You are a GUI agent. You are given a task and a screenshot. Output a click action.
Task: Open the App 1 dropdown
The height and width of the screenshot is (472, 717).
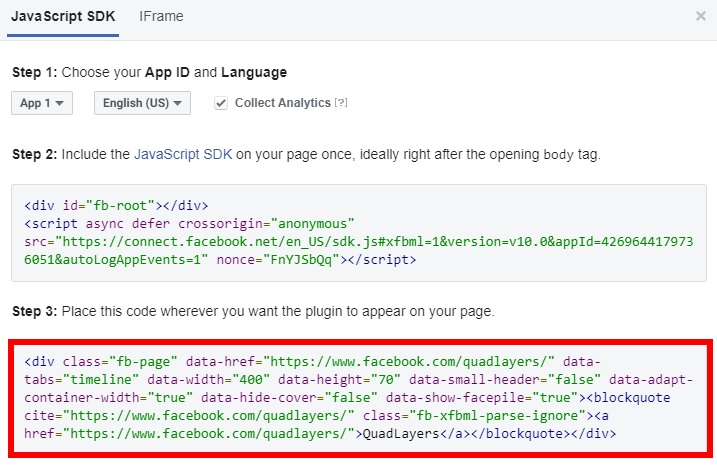tap(42, 103)
